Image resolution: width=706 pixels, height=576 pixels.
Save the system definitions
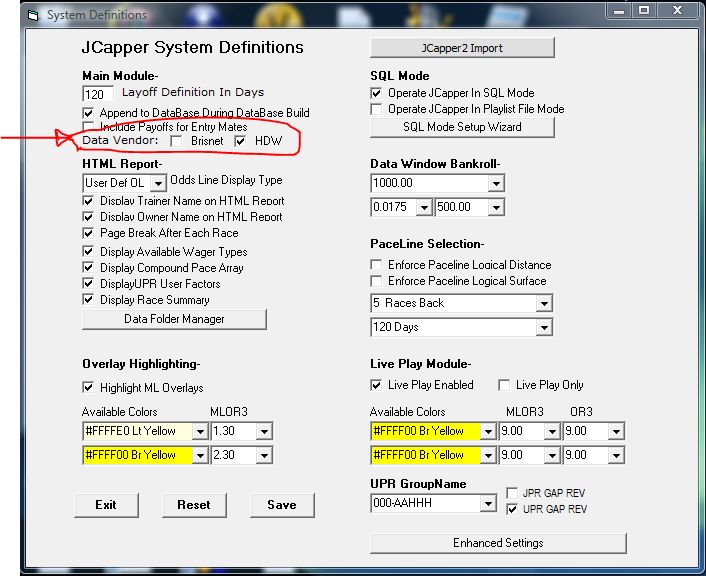click(x=282, y=505)
